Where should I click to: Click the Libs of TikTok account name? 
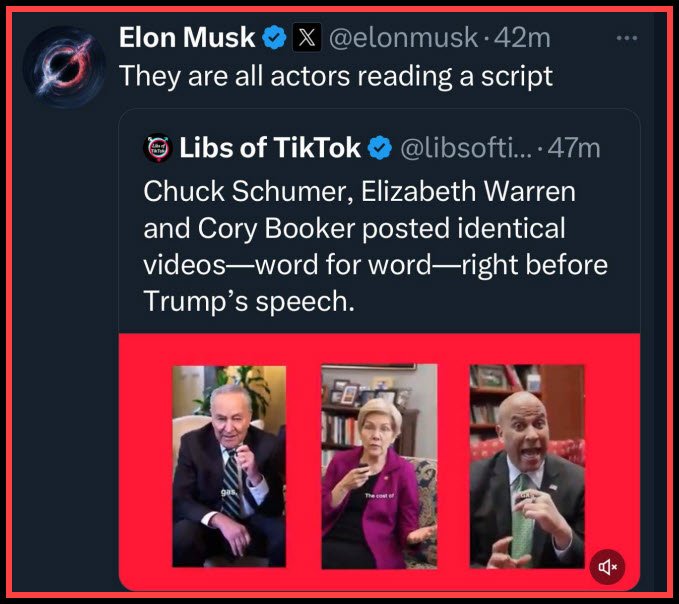(x=270, y=149)
